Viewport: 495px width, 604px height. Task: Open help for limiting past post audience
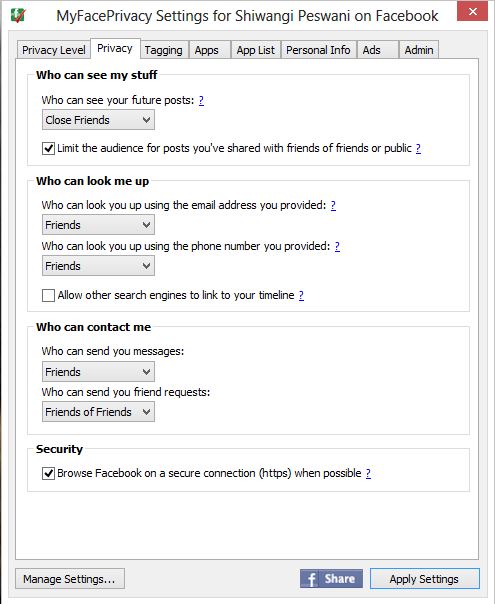[418, 148]
